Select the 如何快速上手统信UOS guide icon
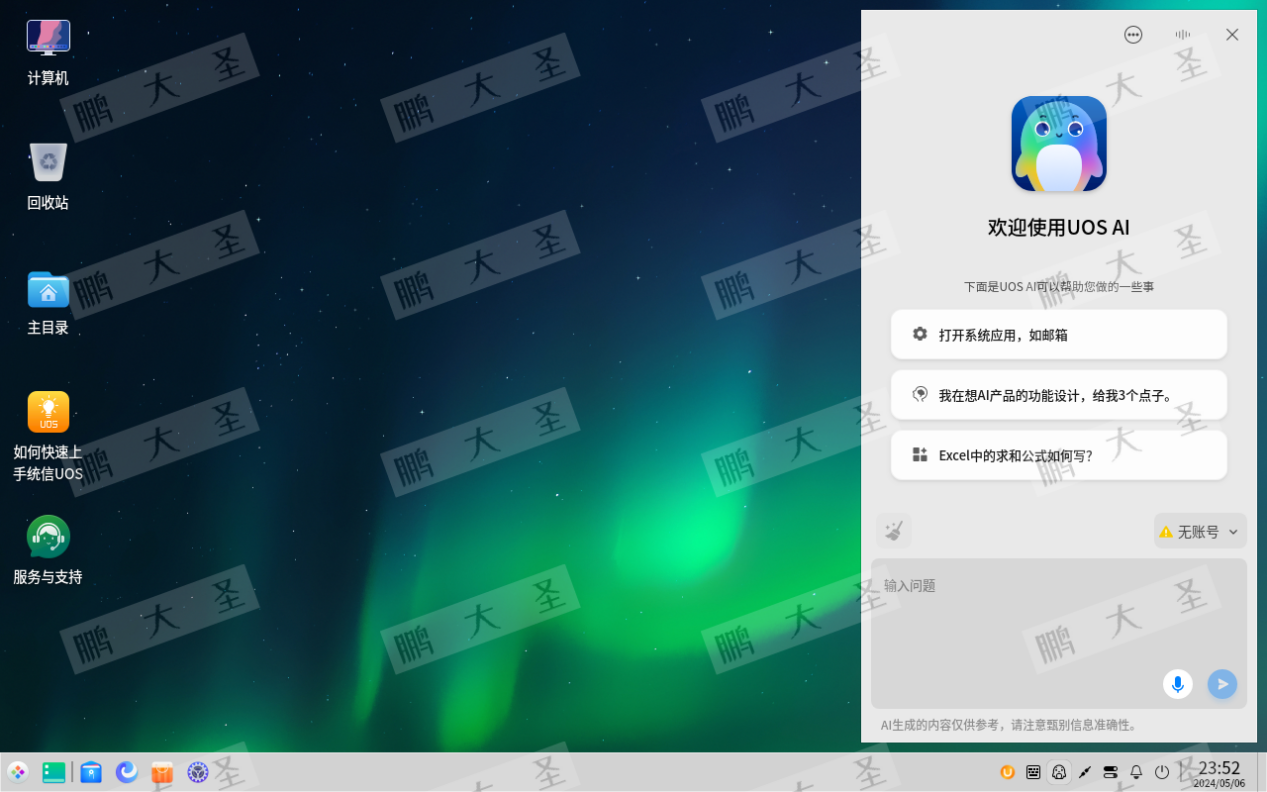The width and height of the screenshot is (1267, 792). tap(48, 436)
